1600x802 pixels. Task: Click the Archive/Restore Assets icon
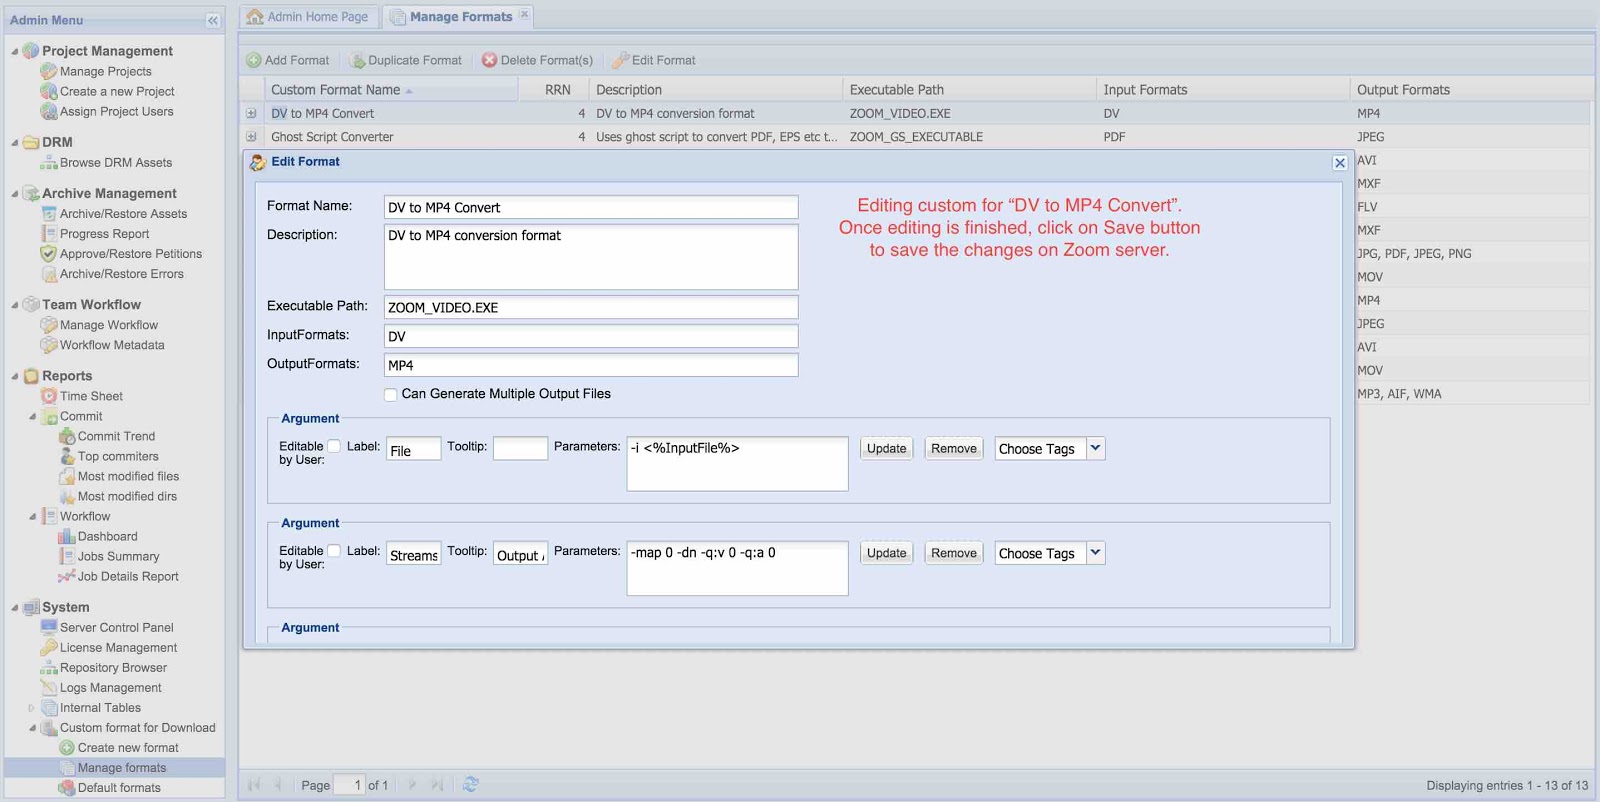[x=48, y=213]
